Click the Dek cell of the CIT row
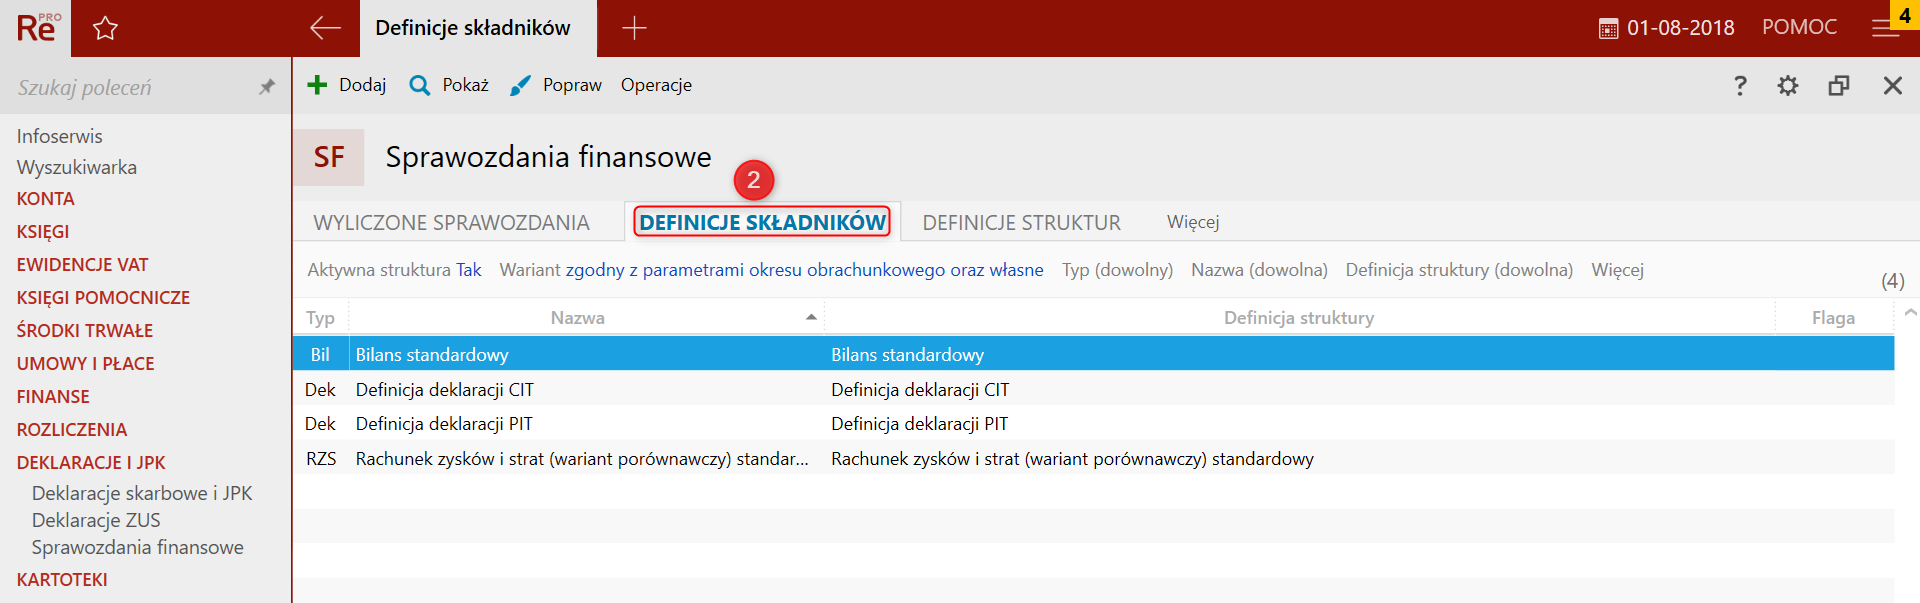The image size is (1920, 603). tap(320, 389)
